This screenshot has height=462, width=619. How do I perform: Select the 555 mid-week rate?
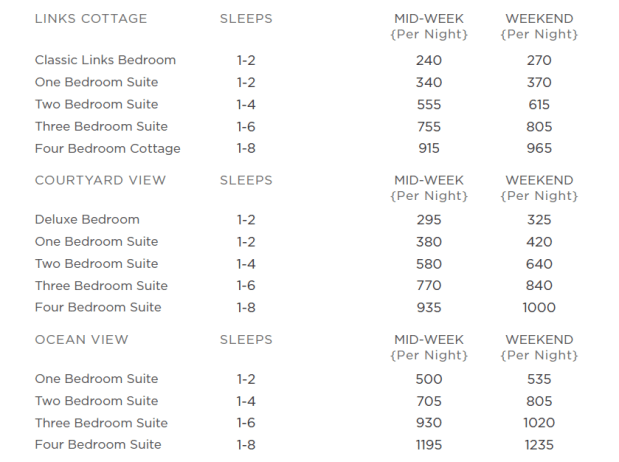coord(429,105)
